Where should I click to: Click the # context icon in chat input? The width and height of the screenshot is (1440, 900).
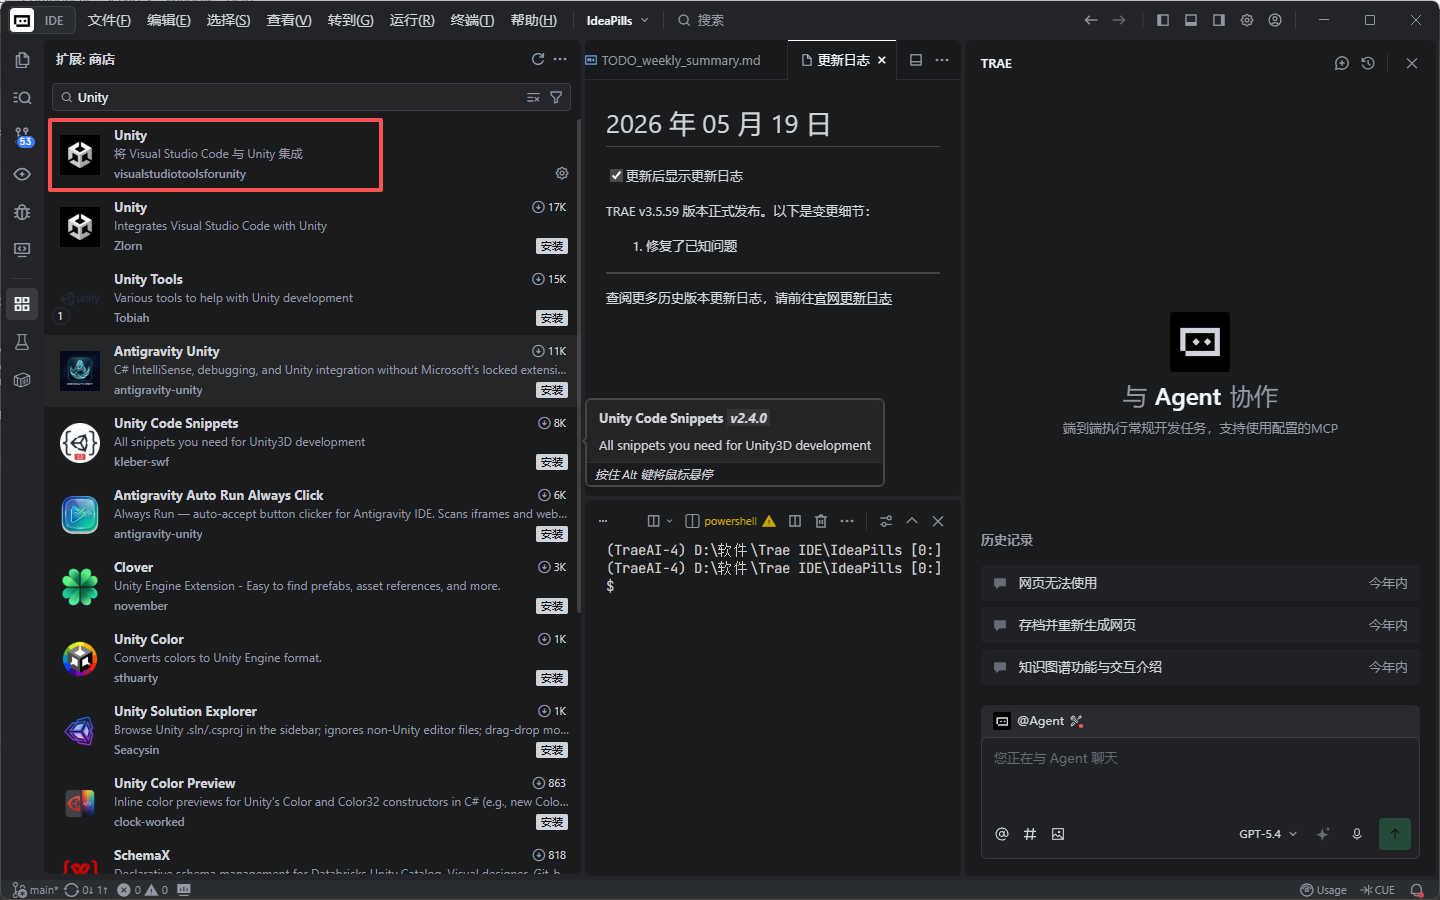tap(1030, 834)
